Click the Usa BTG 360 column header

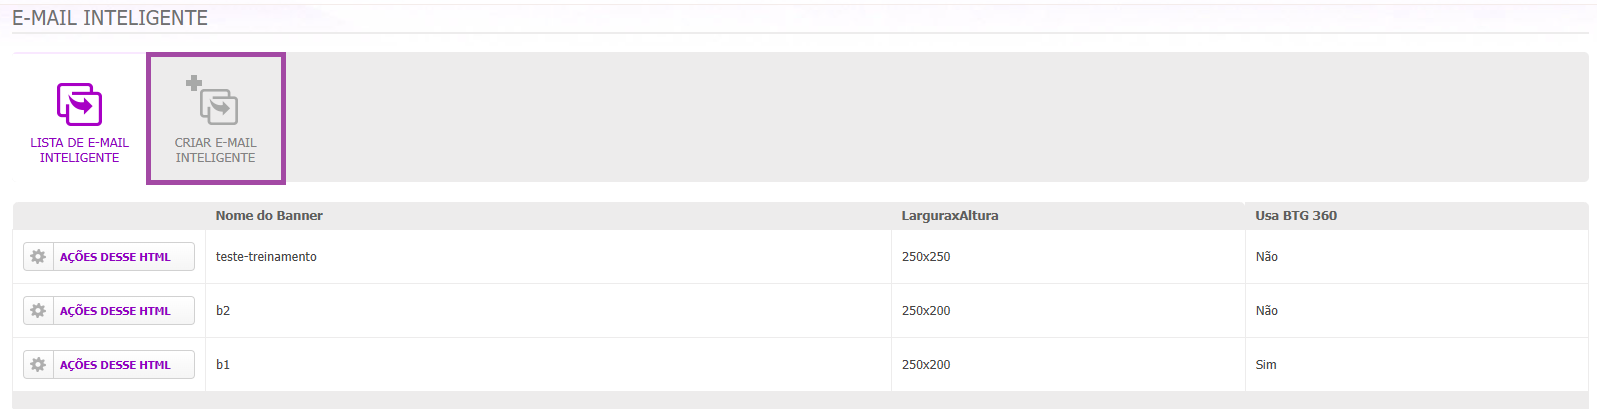point(1296,216)
